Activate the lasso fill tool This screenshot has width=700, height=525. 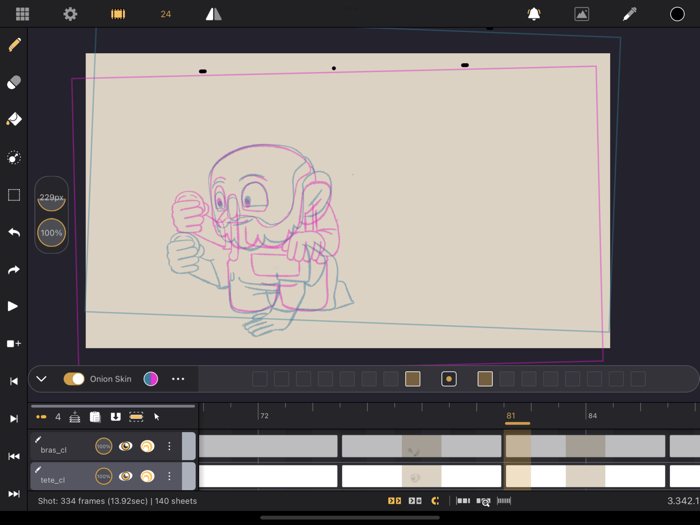14,158
